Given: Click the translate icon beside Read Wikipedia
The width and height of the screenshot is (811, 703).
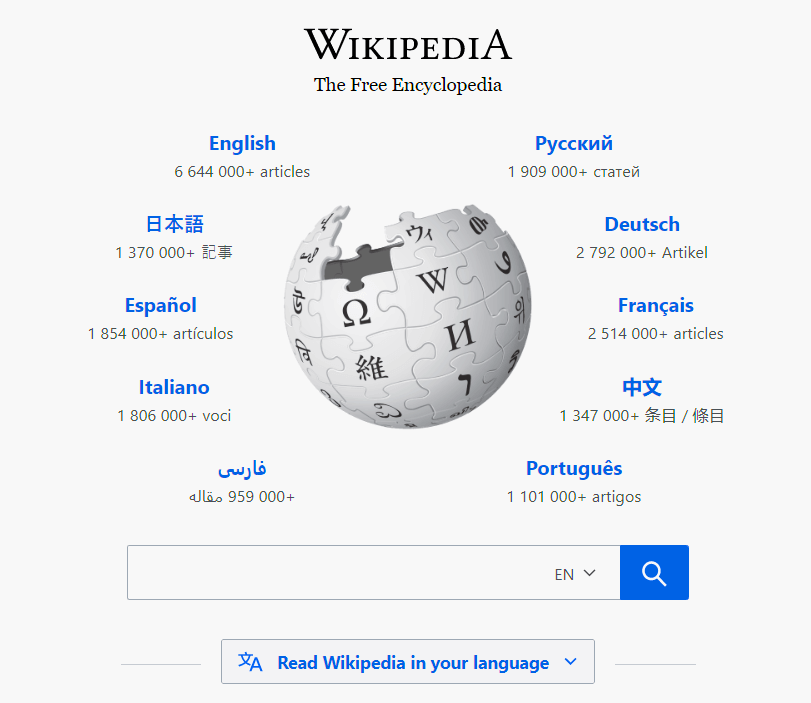Looking at the screenshot, I should [250, 662].
